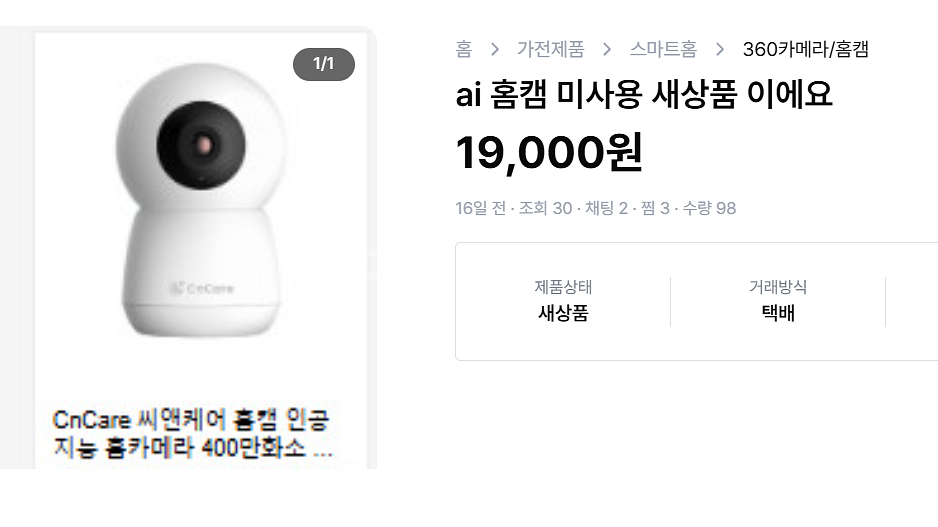Click the CnCare 씨앤케어 홈캠 caption text
Screen dimensions: 938x527
[194, 433]
